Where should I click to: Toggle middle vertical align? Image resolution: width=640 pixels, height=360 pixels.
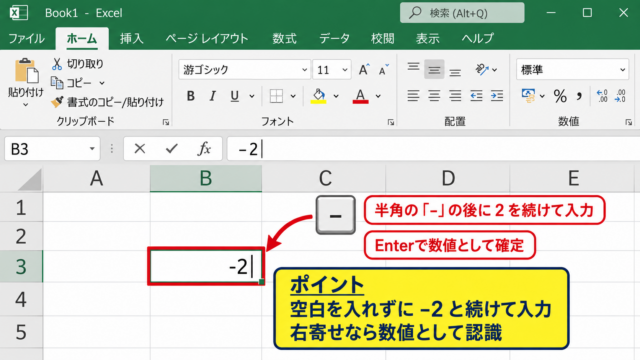[x=434, y=69]
